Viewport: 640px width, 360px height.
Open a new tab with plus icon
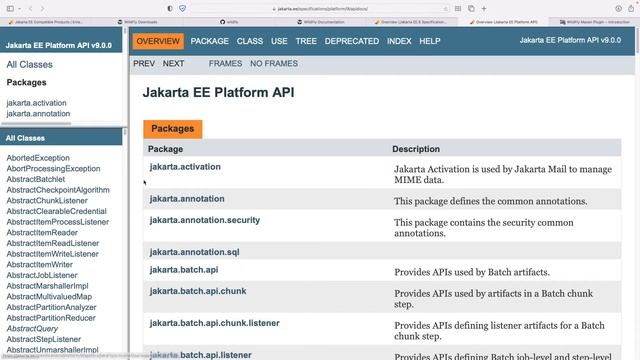tap(484, 9)
